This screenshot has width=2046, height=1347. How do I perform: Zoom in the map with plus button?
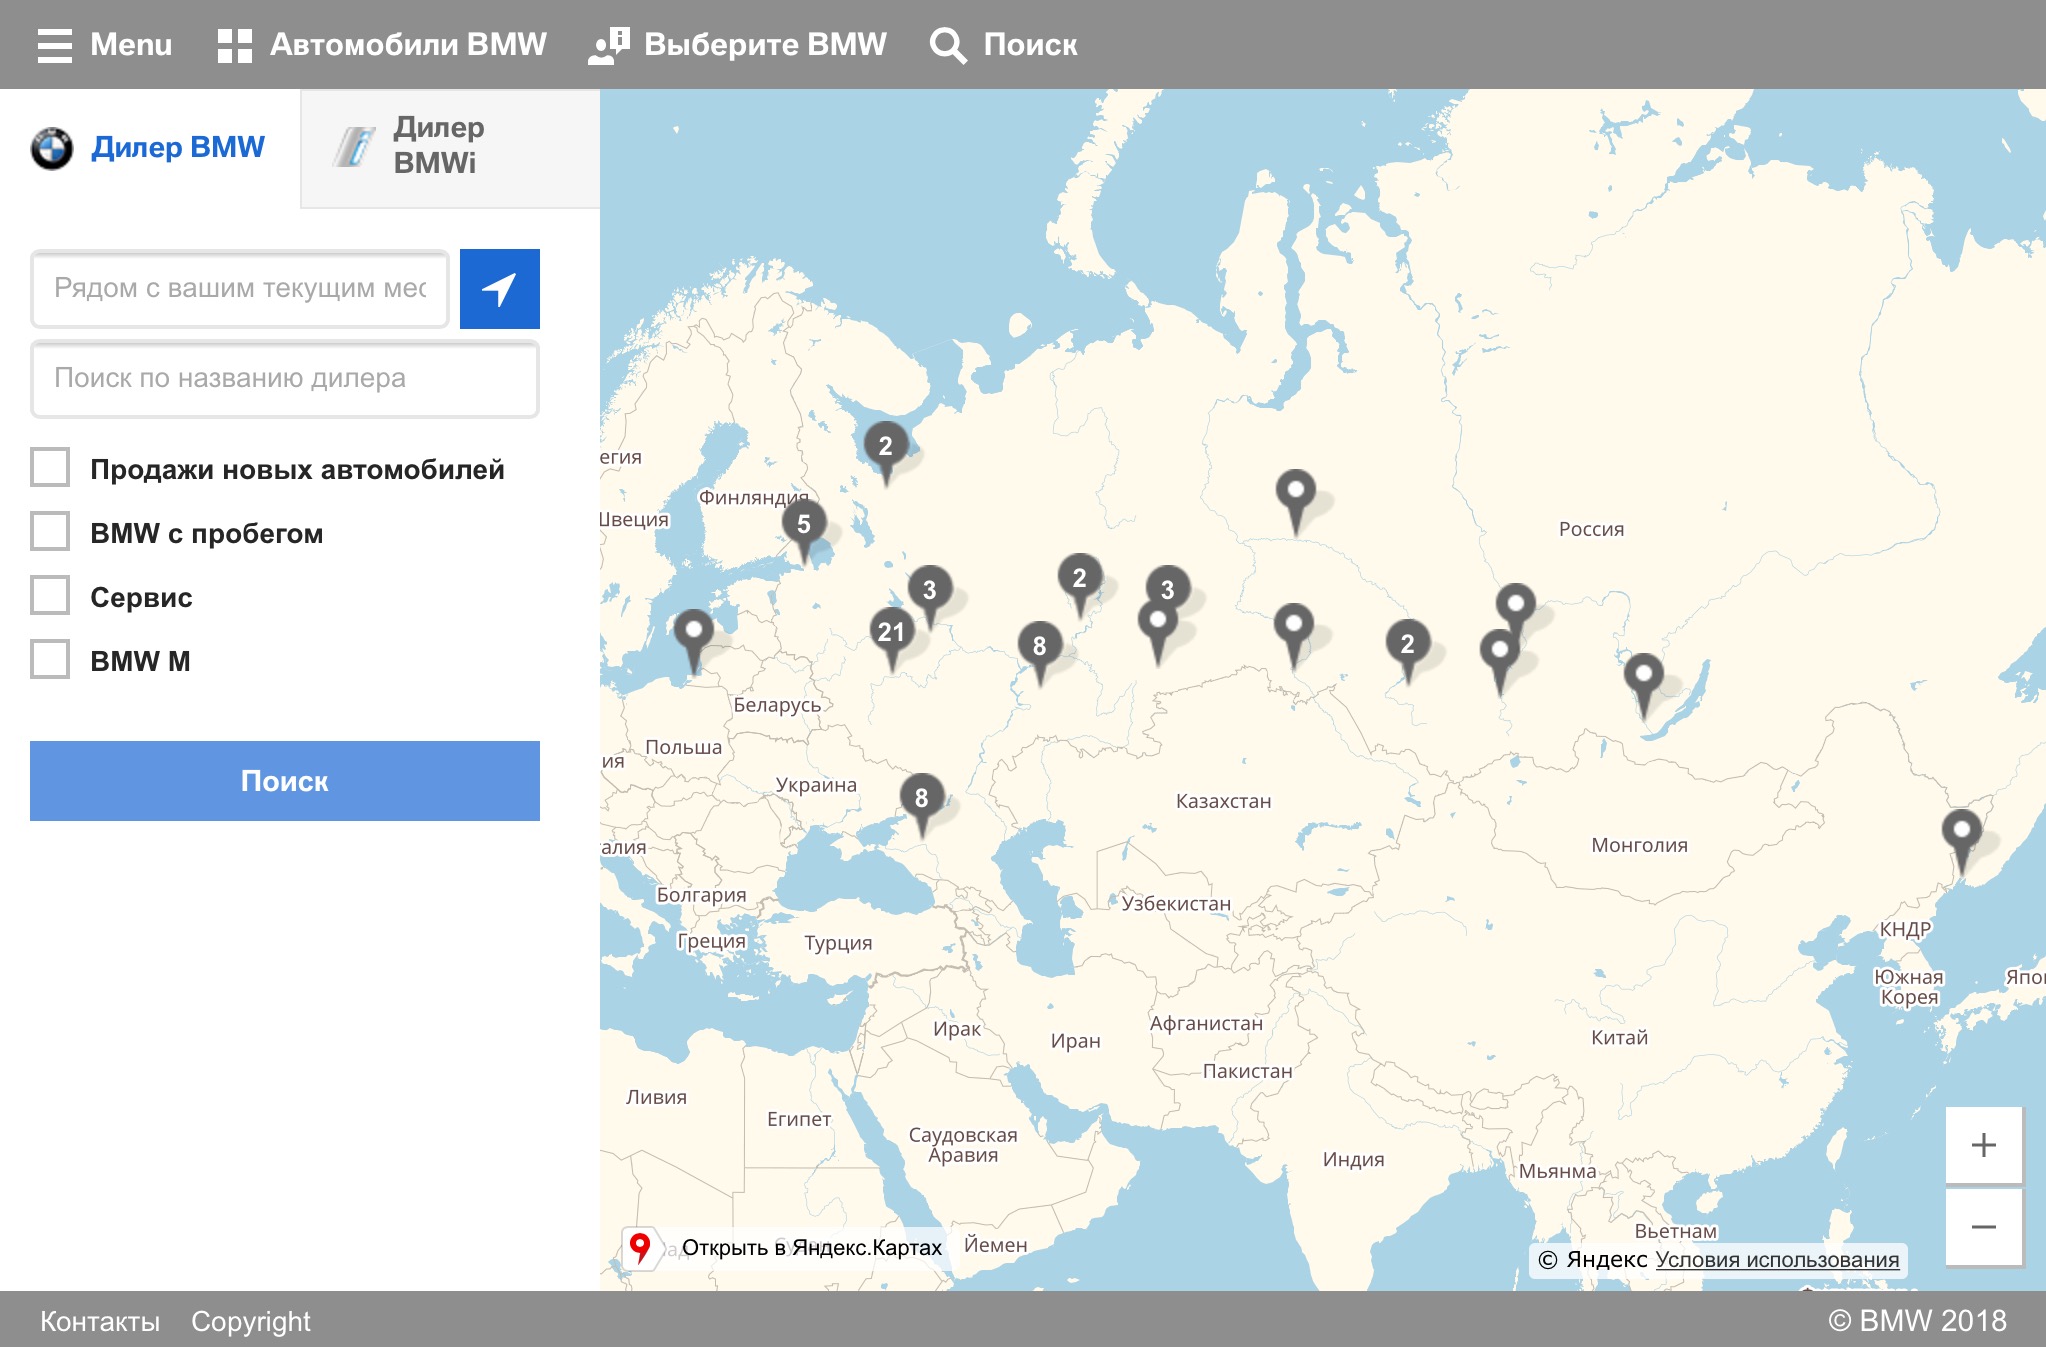(x=1984, y=1145)
